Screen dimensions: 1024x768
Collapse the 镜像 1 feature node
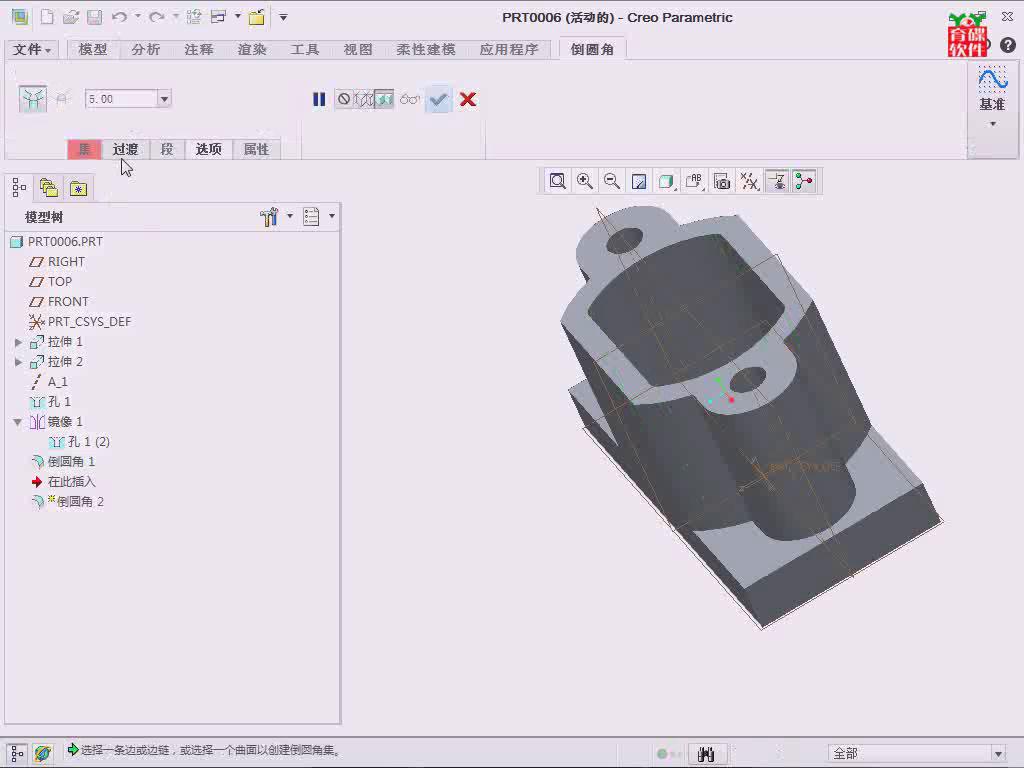point(18,422)
